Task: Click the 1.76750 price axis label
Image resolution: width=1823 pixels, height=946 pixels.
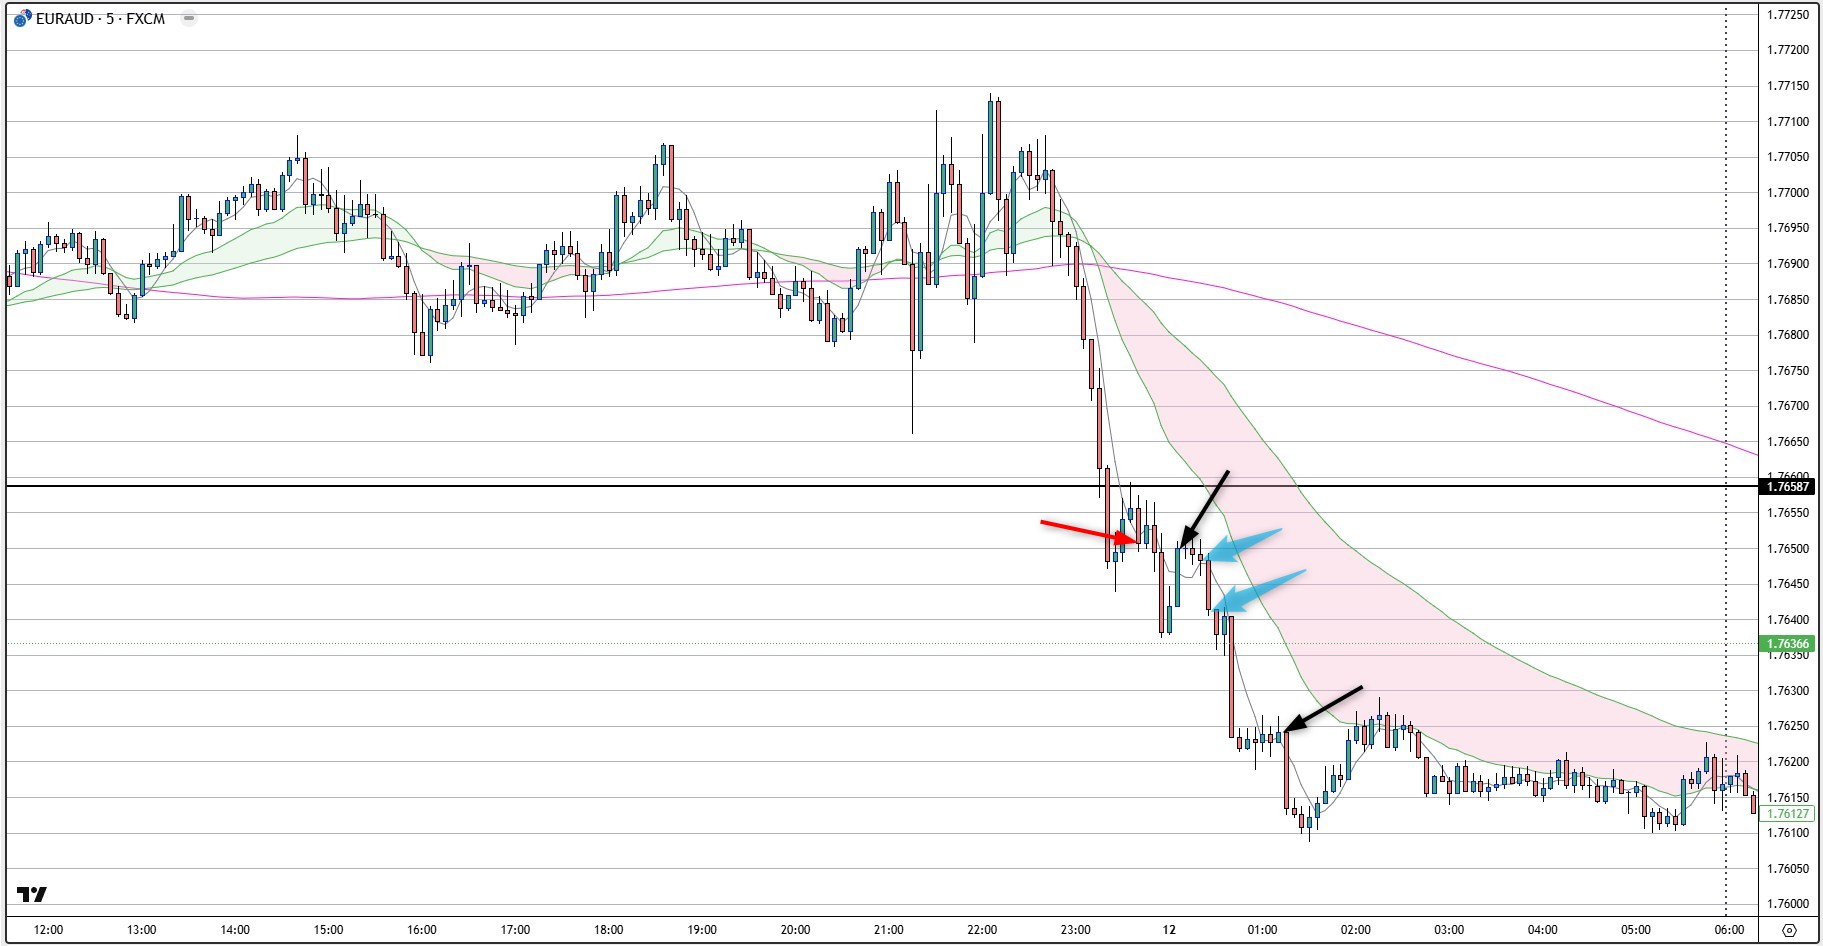Action: 1788,371
